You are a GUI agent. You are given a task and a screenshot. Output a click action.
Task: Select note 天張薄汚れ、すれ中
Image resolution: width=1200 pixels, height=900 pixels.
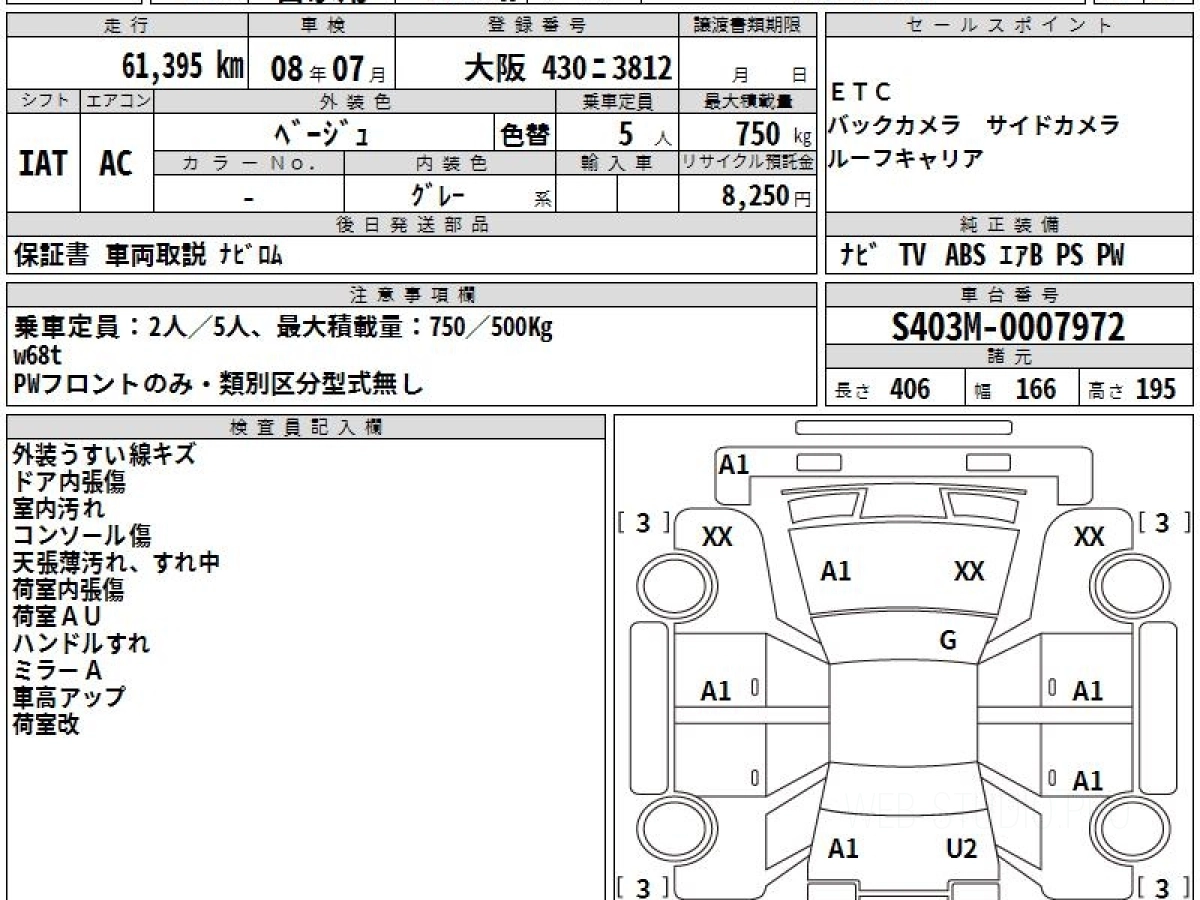[x=116, y=563]
